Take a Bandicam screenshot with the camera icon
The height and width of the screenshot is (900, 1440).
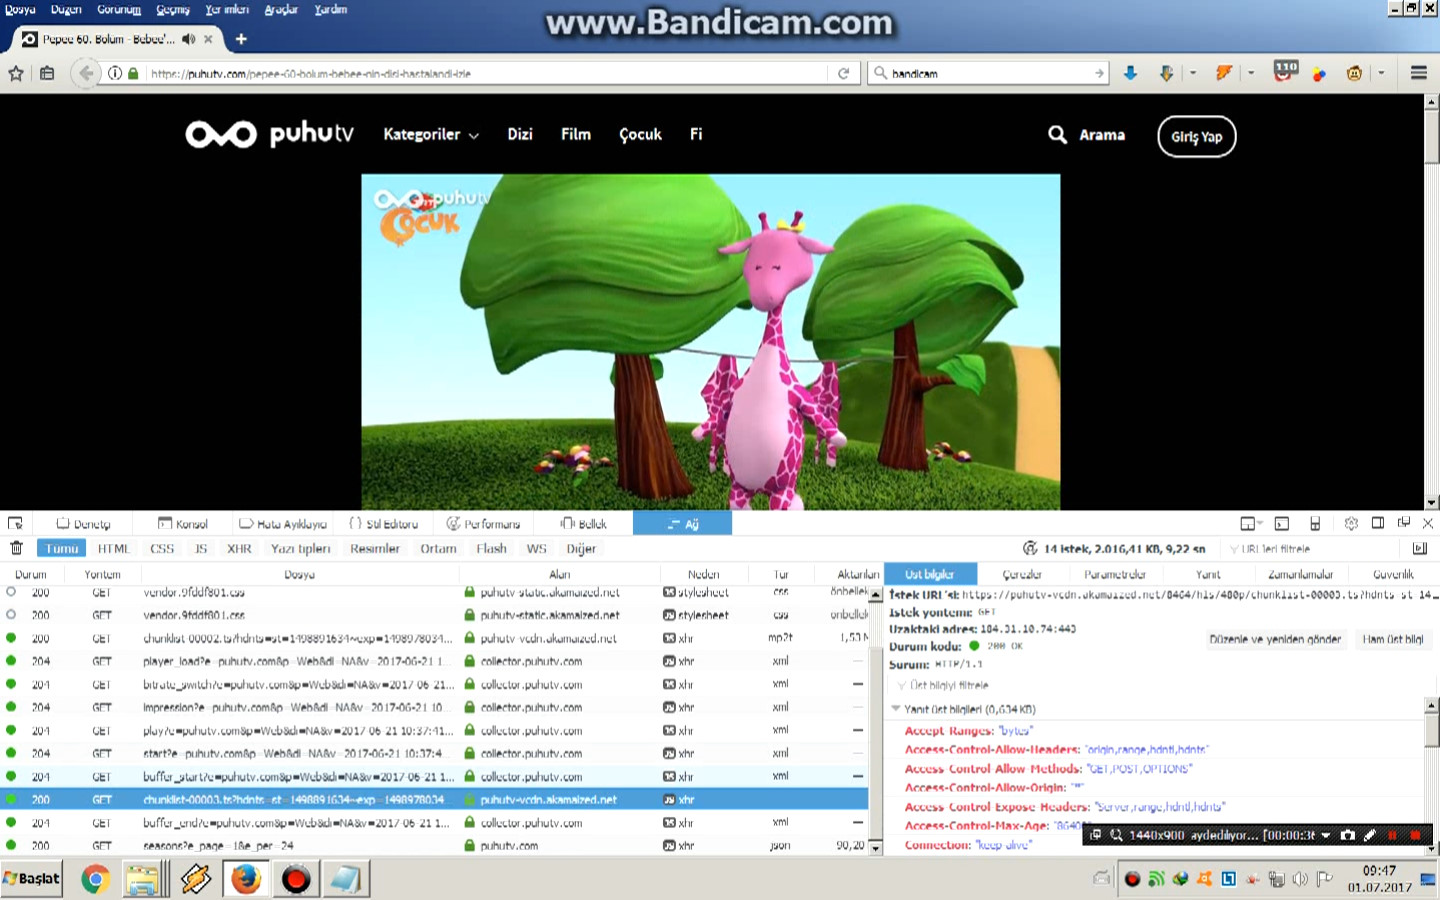click(1347, 835)
